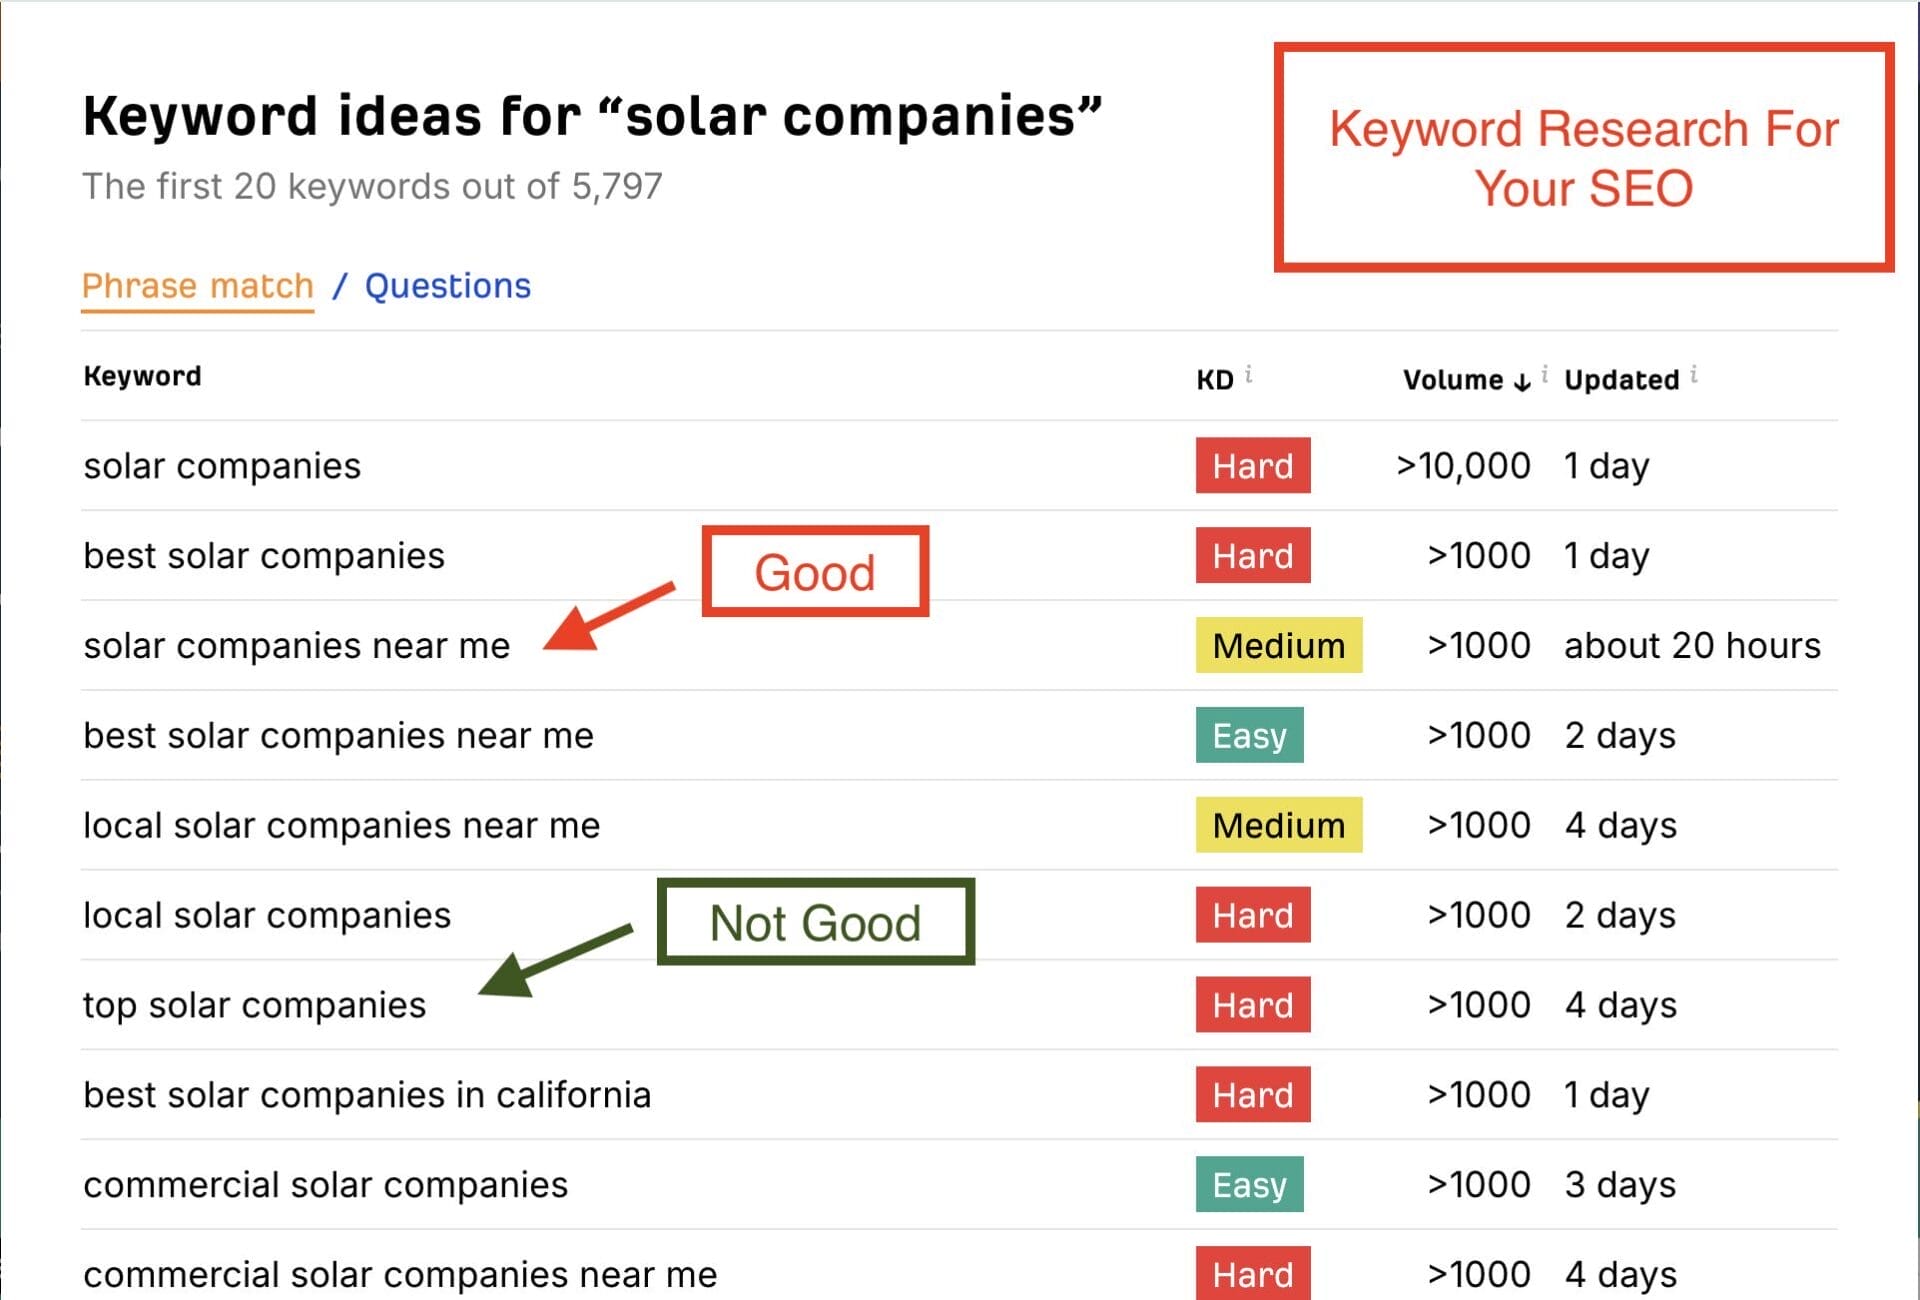Open the Questions tab

point(447,286)
